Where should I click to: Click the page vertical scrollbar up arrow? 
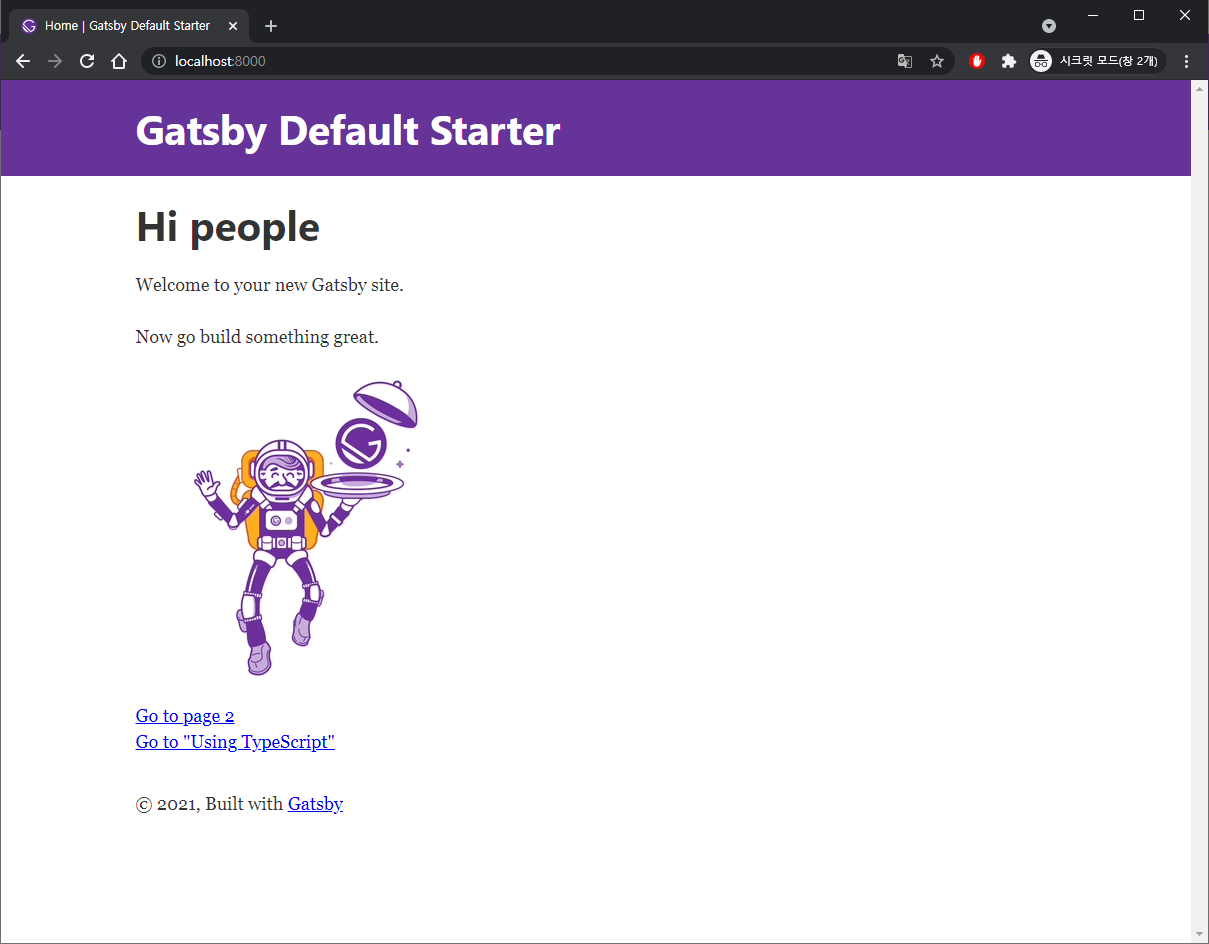pyautogui.click(x=1200, y=88)
